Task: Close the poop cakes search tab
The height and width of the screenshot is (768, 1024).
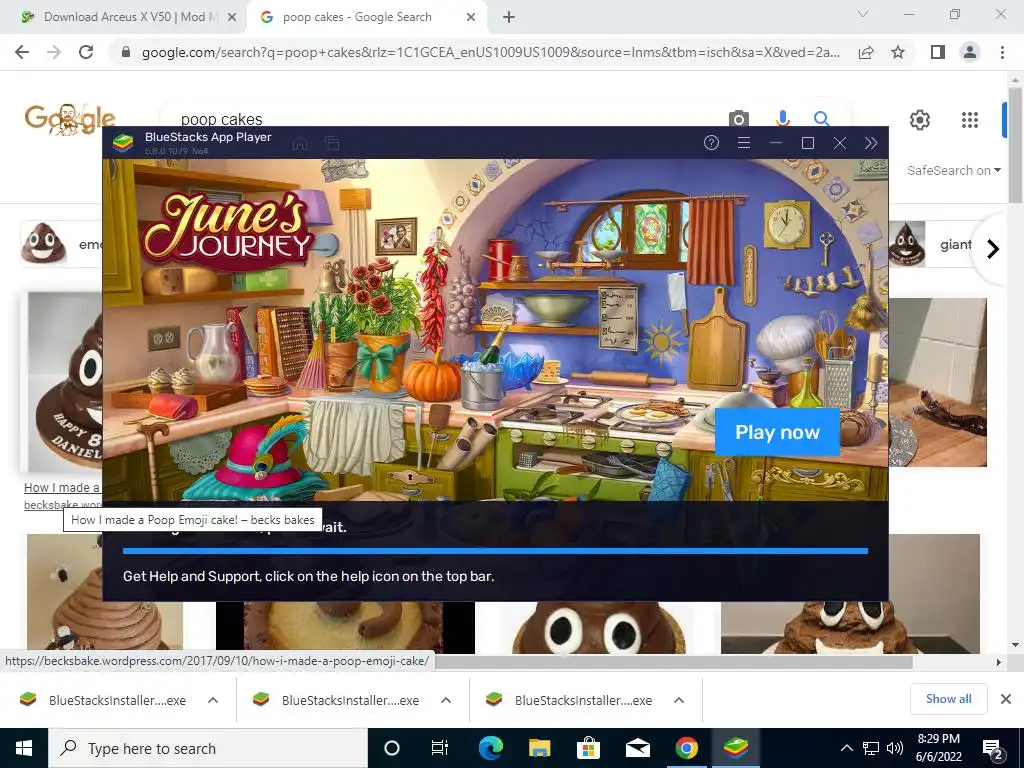Action: point(471,18)
